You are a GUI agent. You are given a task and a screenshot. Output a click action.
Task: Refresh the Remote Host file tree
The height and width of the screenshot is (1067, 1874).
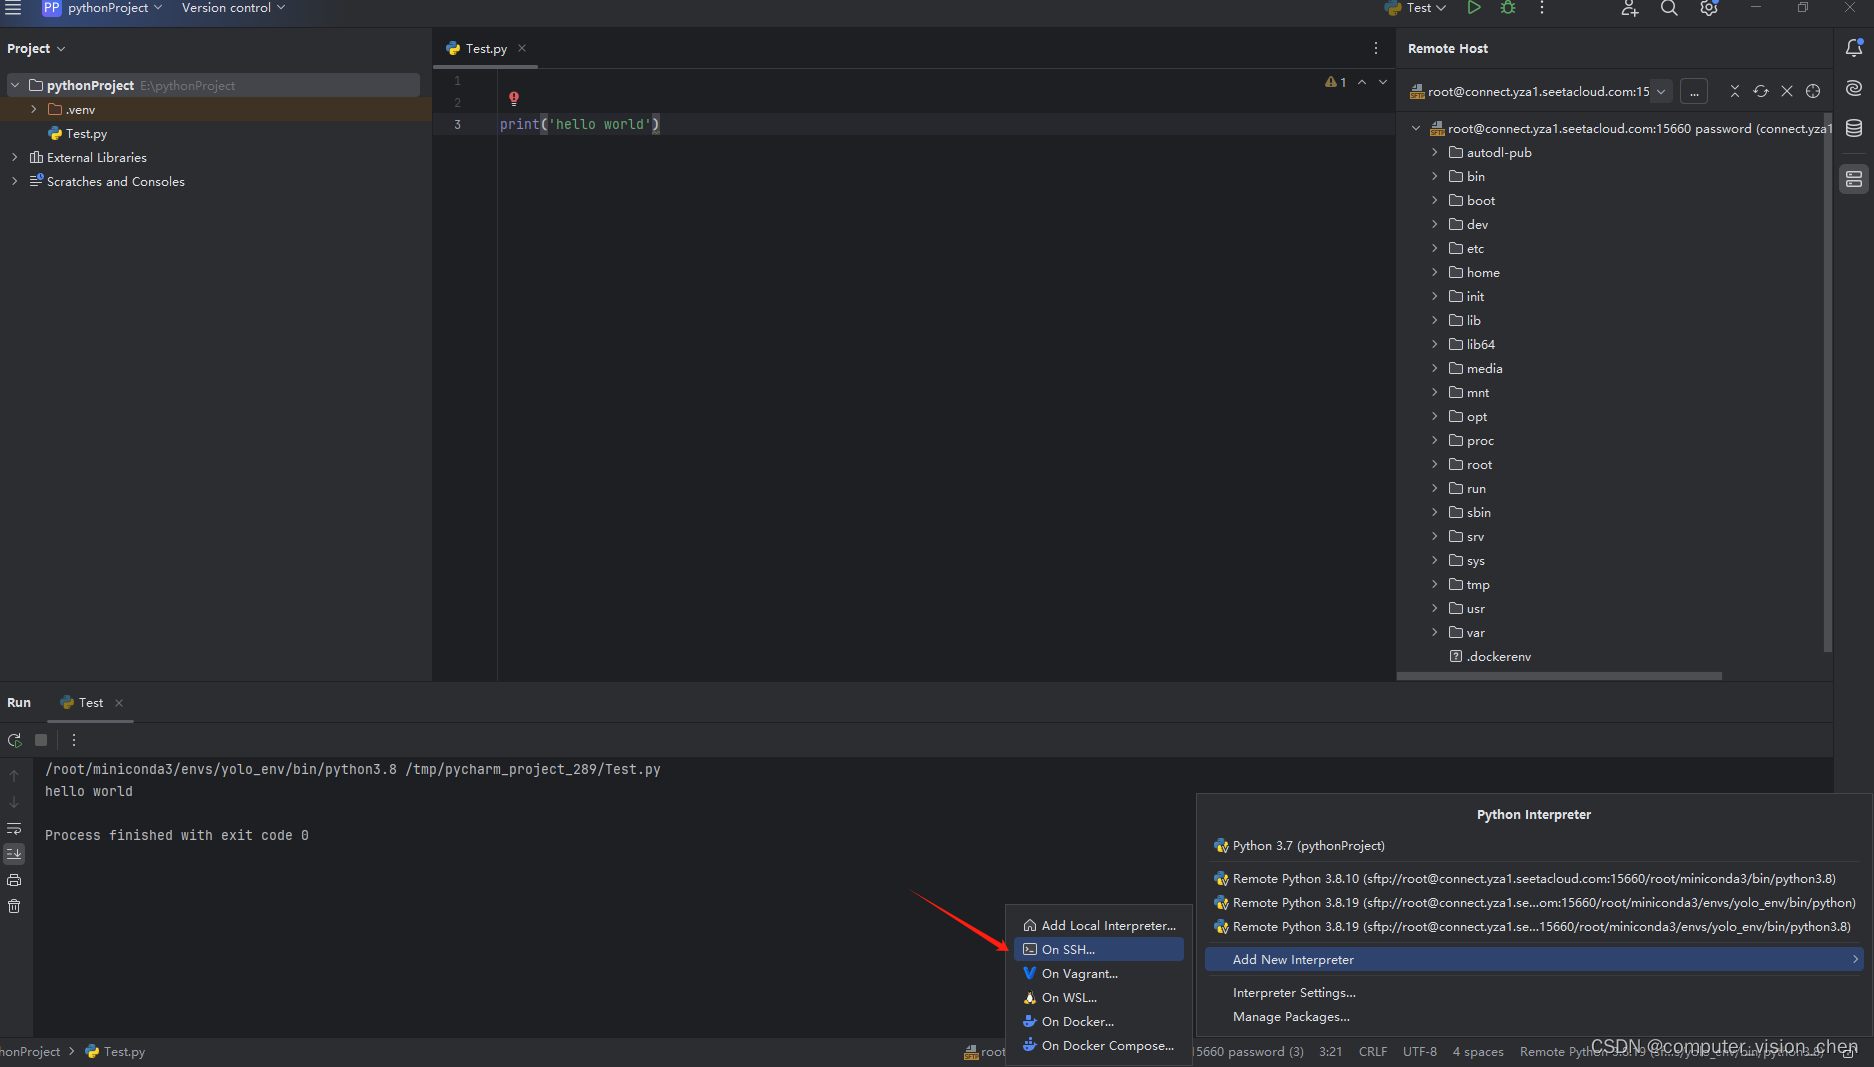[1761, 91]
